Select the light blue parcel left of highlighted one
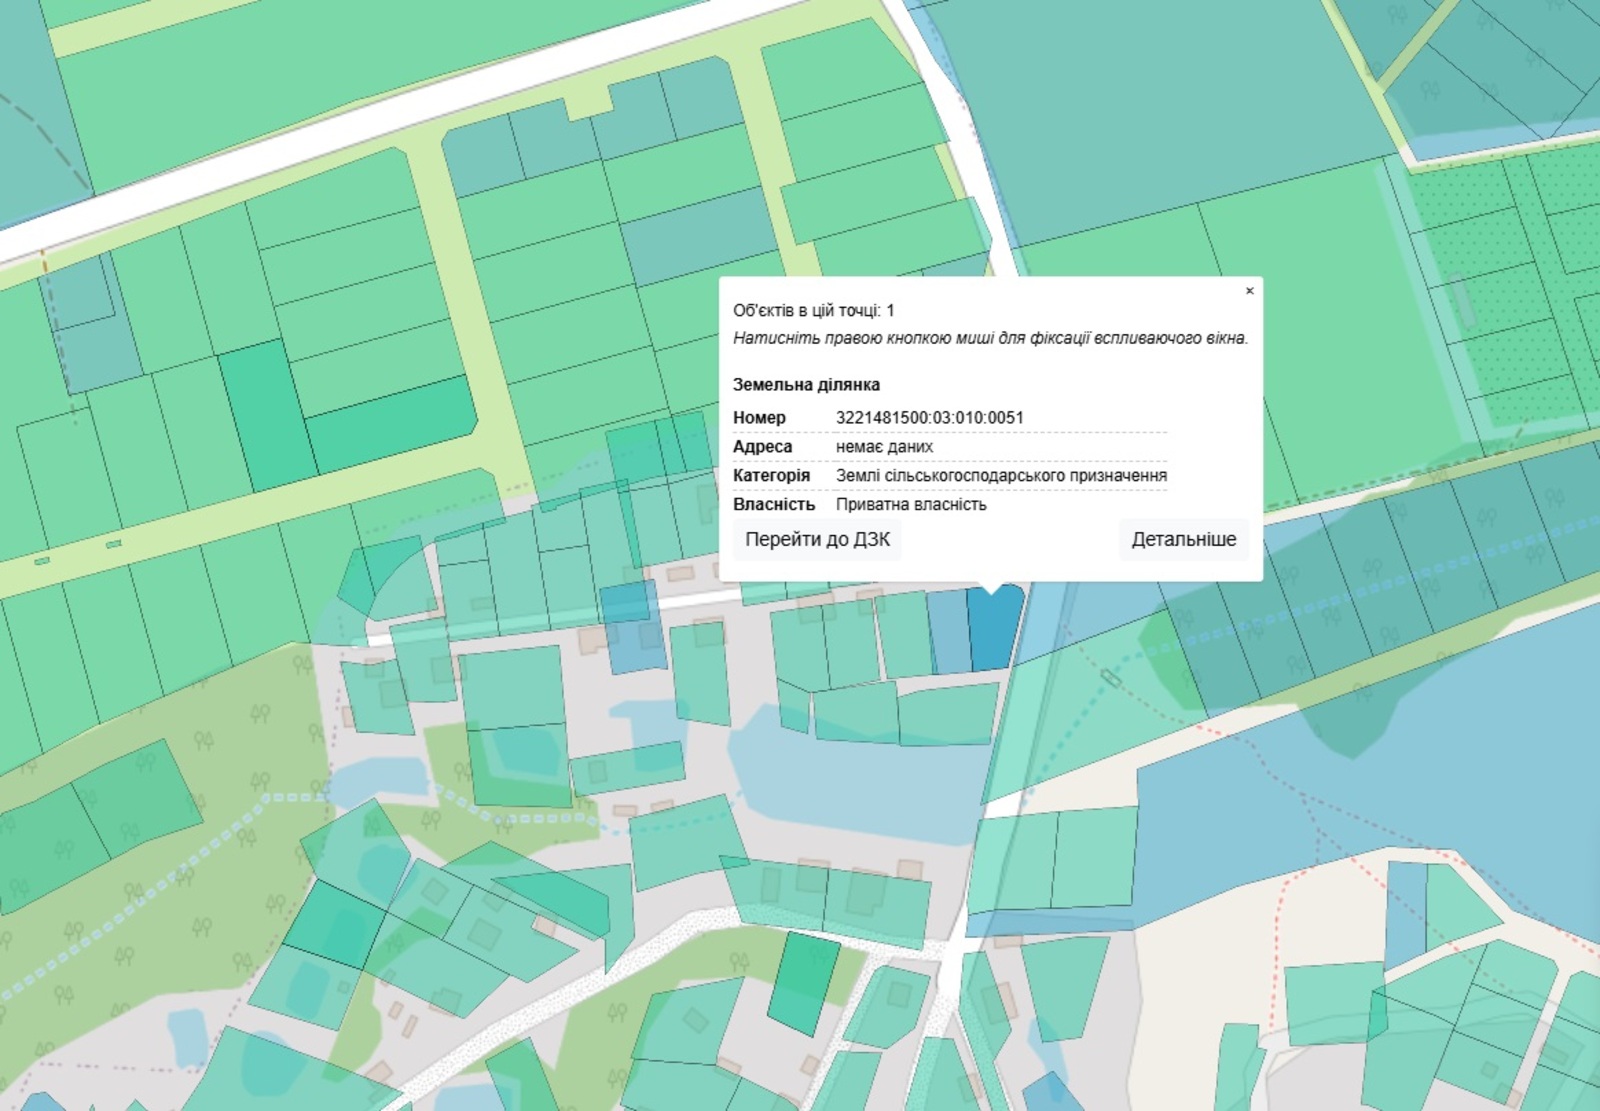This screenshot has height=1111, width=1600. 949,632
